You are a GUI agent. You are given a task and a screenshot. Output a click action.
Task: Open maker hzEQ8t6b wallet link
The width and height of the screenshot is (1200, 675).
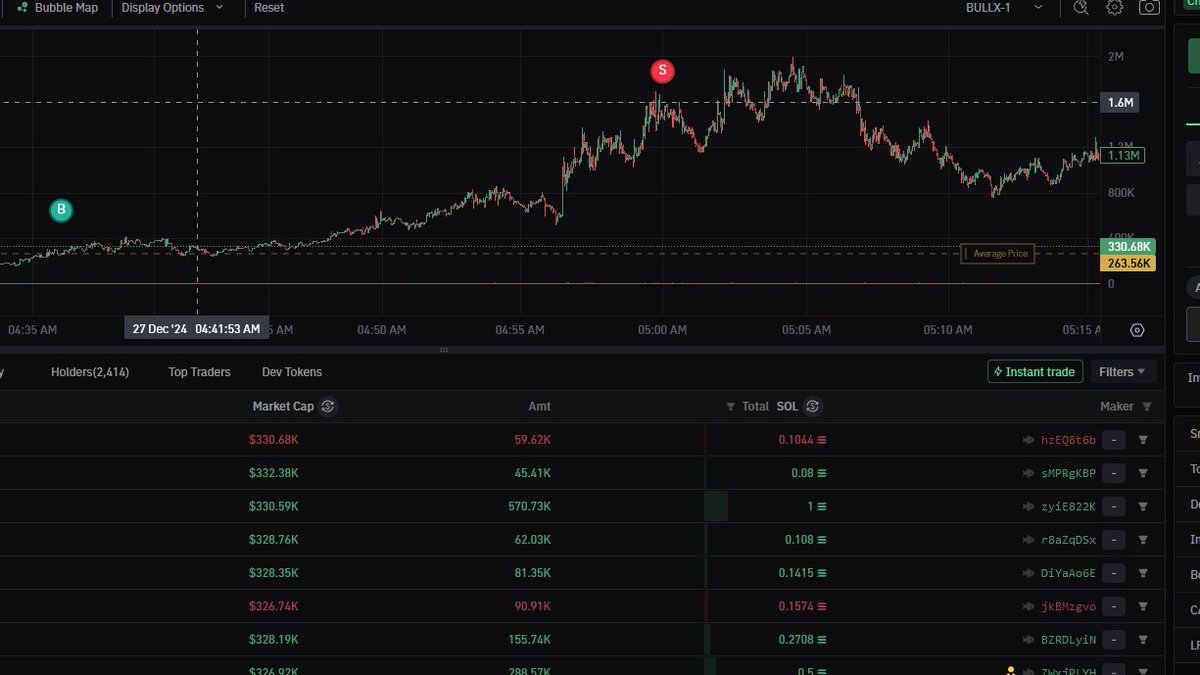tap(1068, 440)
